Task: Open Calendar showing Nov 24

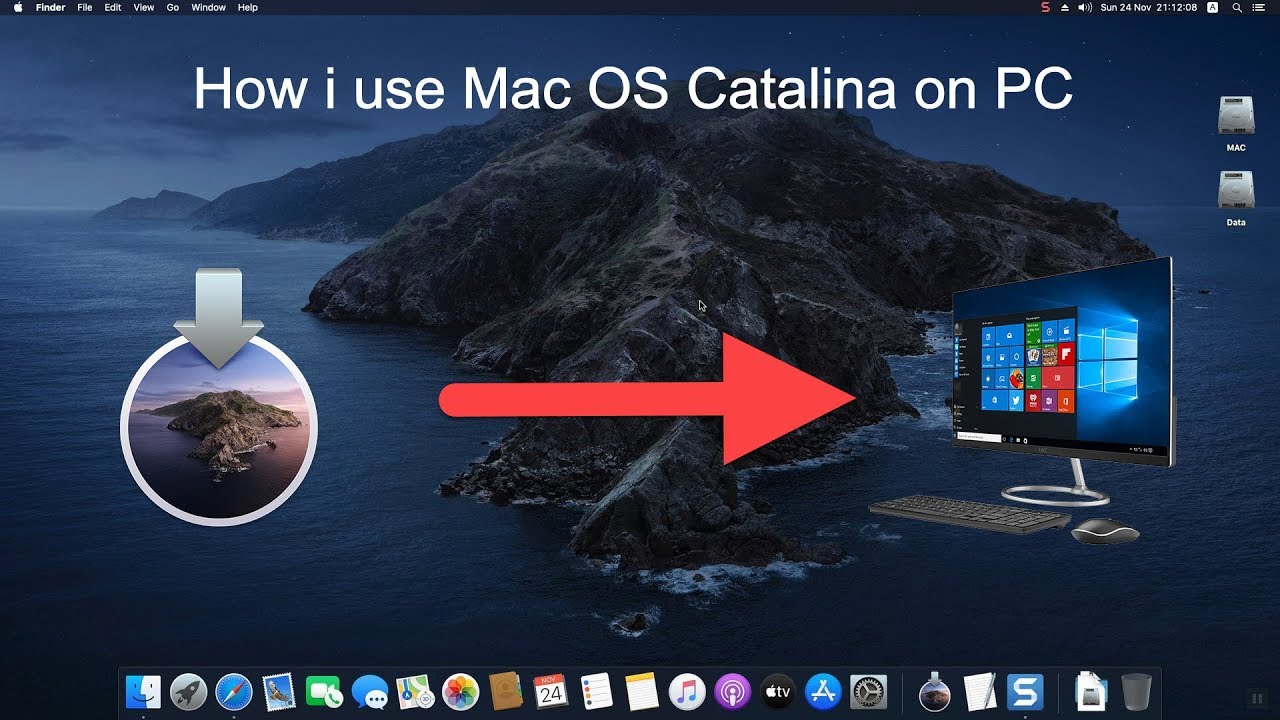Action: pyautogui.click(x=551, y=691)
